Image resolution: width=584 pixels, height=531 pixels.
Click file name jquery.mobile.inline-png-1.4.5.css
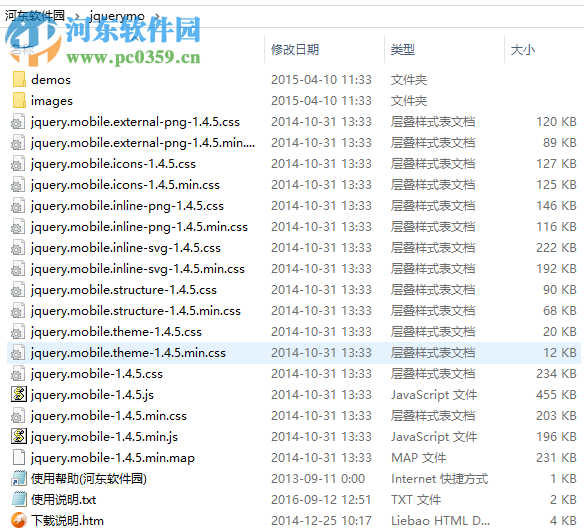127,206
